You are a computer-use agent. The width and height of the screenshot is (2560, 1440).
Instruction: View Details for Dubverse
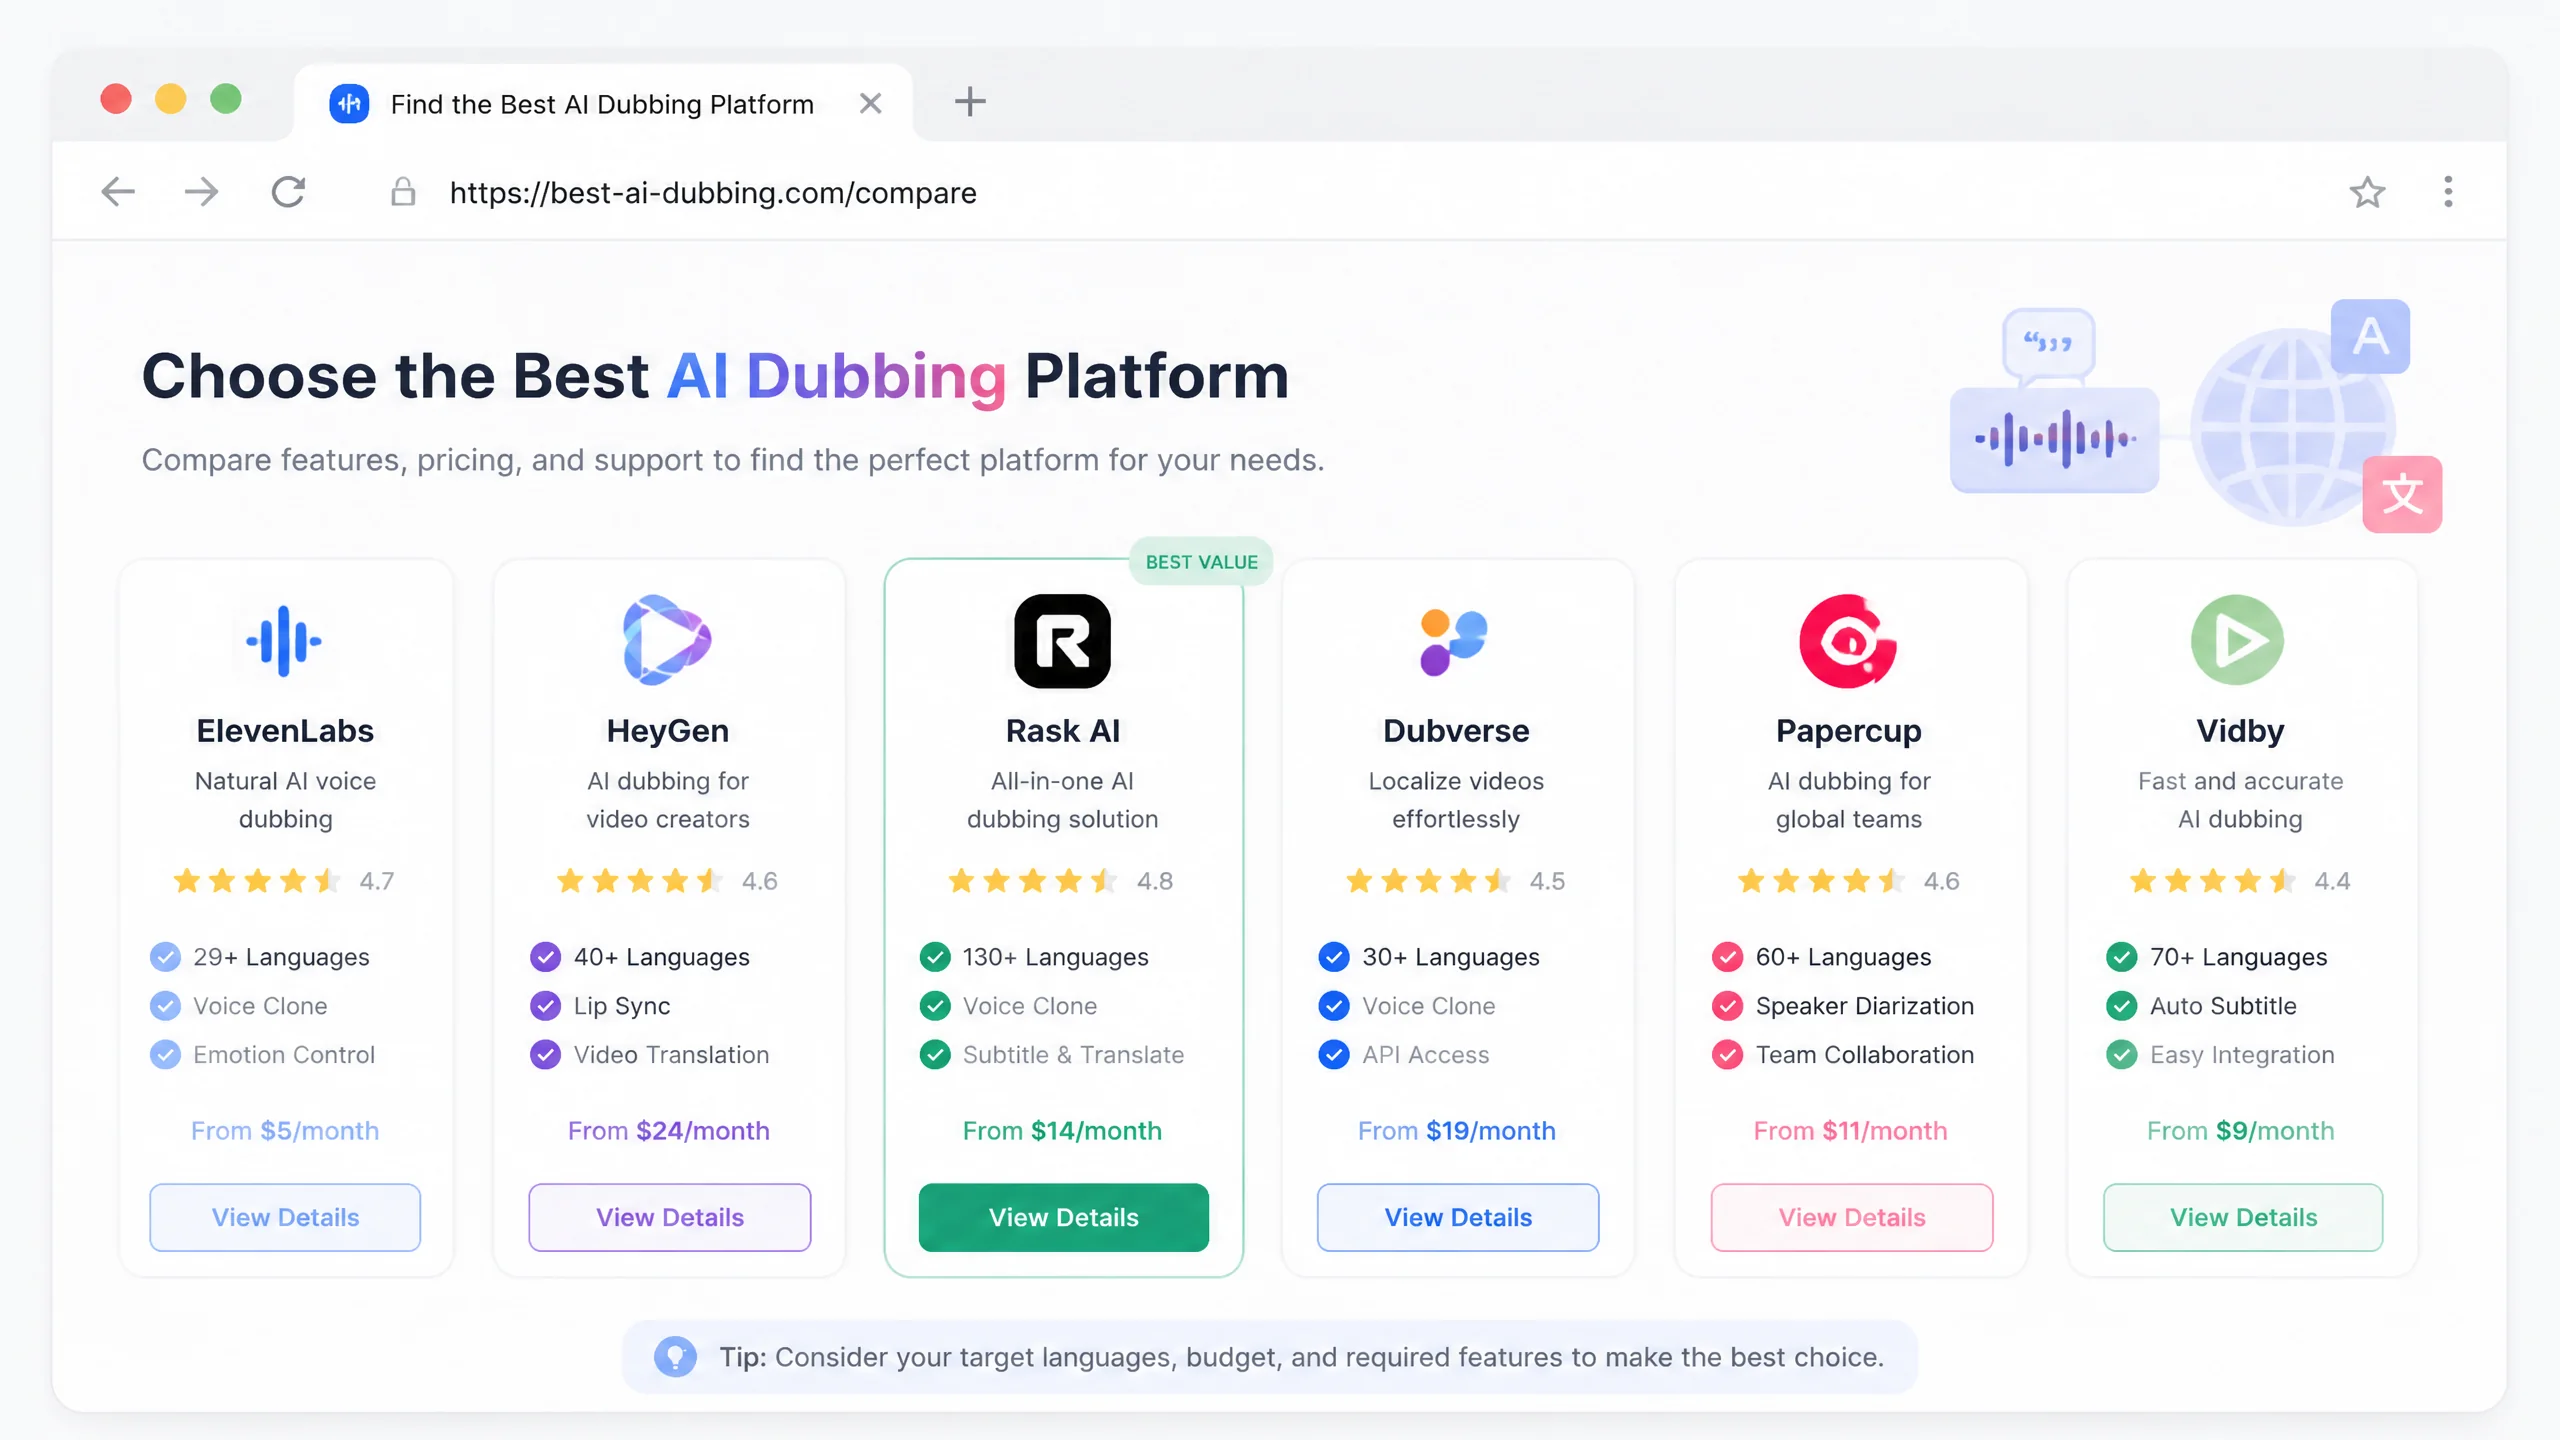tap(1458, 1217)
